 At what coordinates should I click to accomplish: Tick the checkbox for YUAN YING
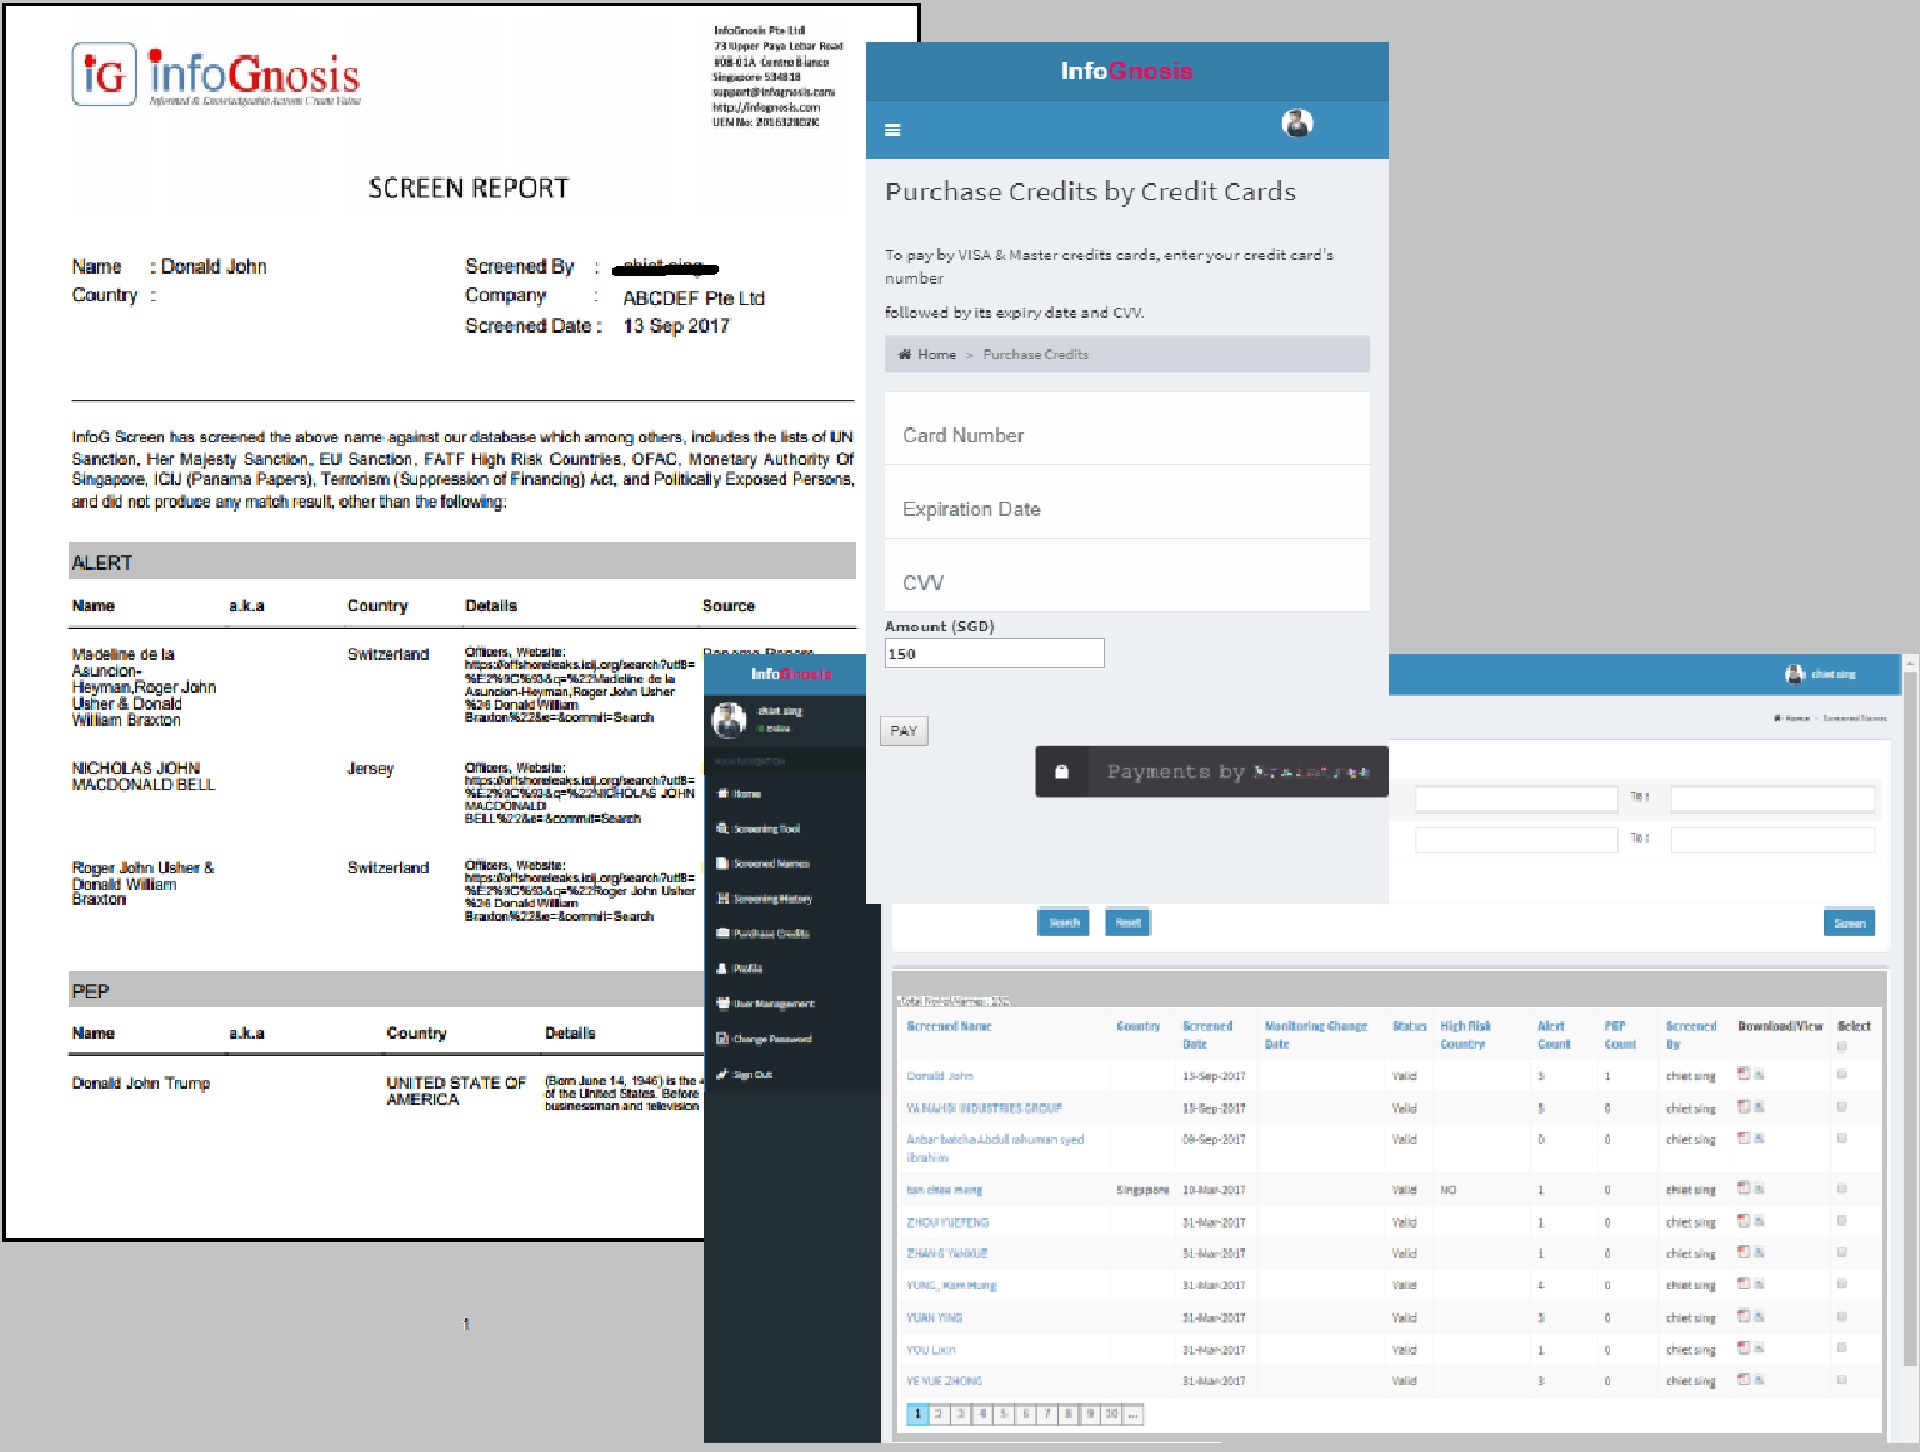click(x=1842, y=1317)
